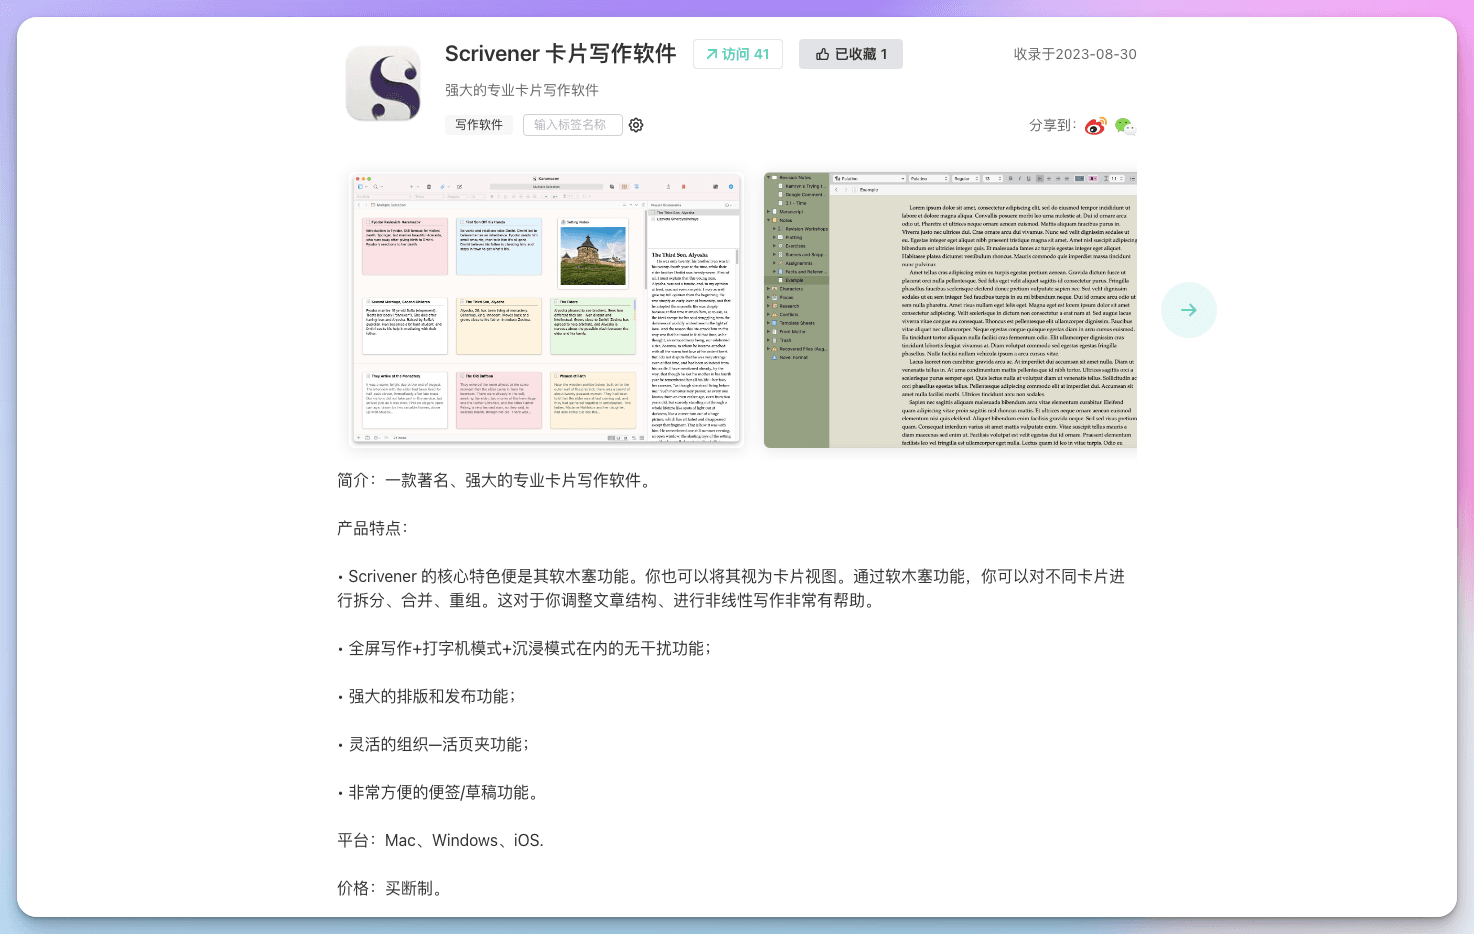
Task: Click the 输入标签名称 tag input field
Action: (573, 125)
